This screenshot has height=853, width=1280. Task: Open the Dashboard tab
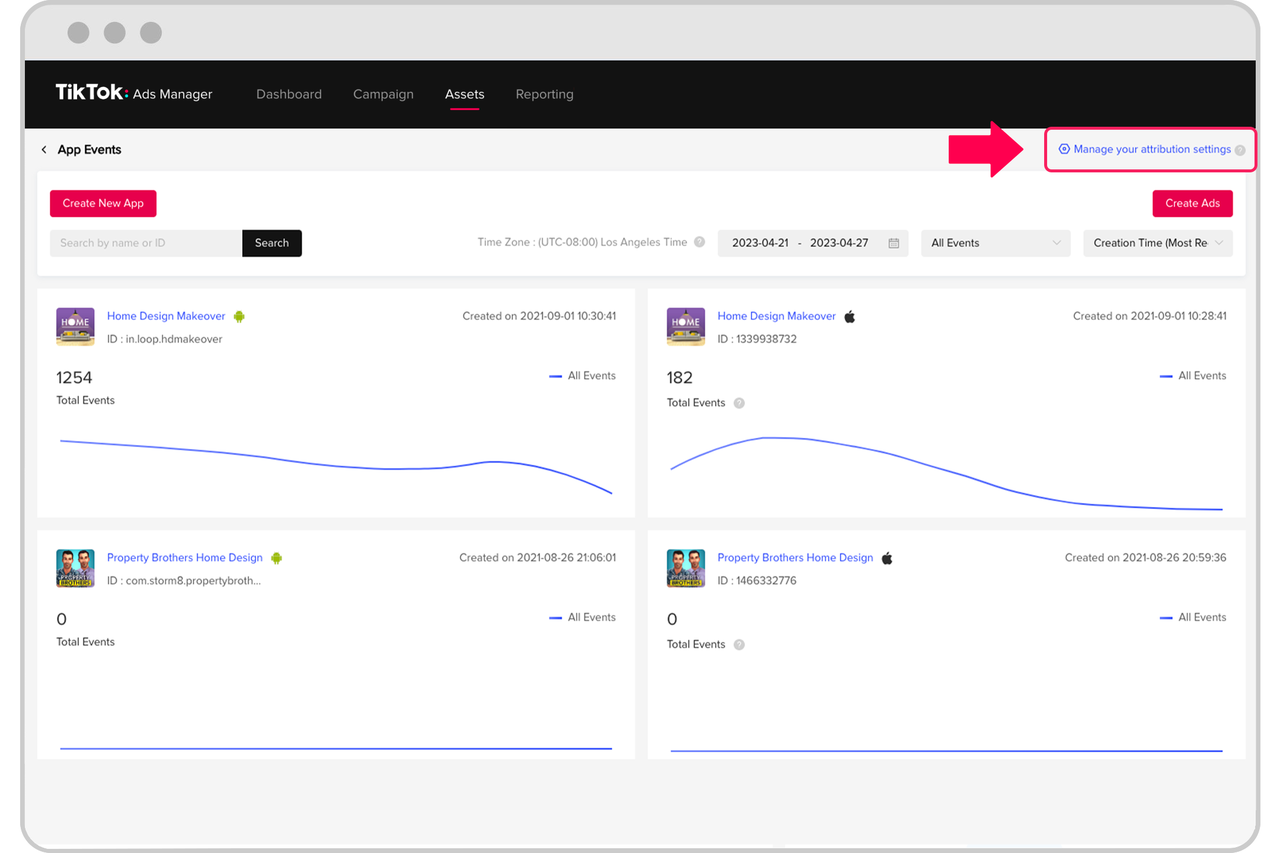tap(289, 94)
